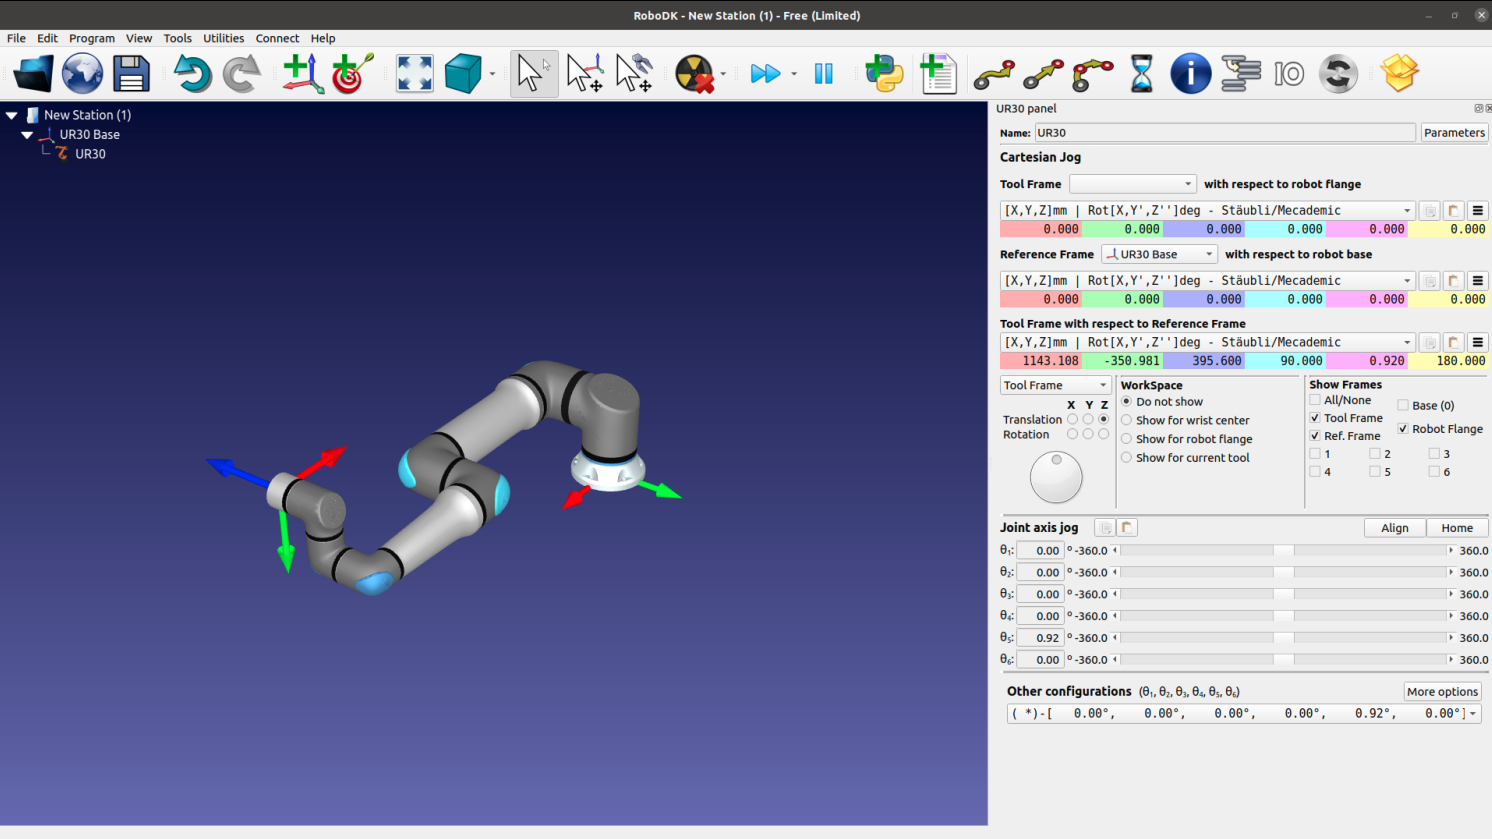Click the Parameters button
This screenshot has height=839, width=1492.
1454,132
